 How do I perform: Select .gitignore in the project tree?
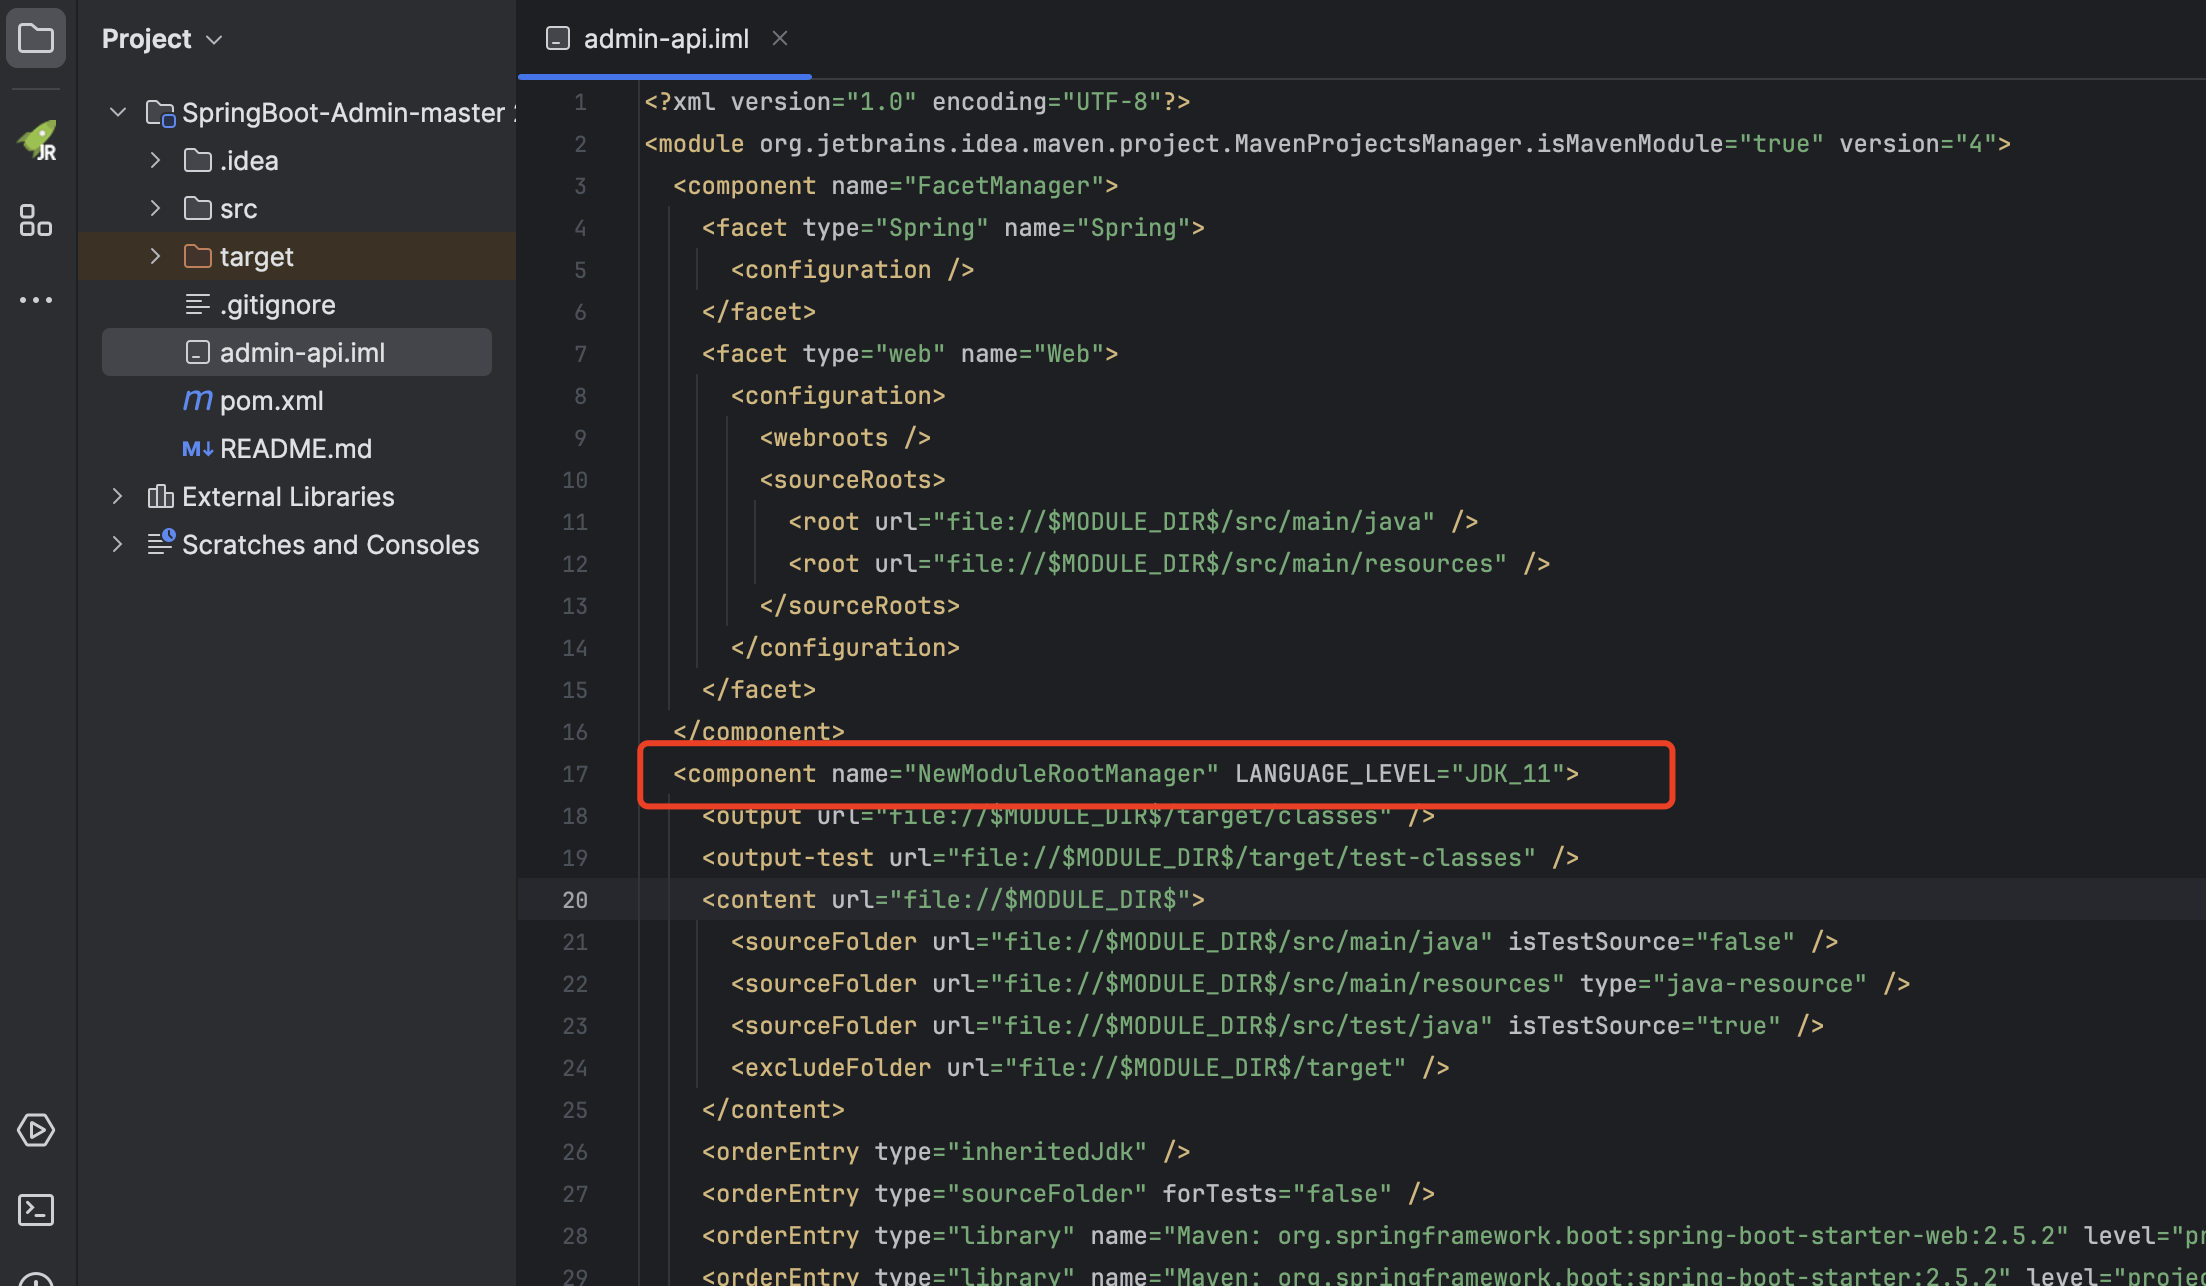point(297,304)
